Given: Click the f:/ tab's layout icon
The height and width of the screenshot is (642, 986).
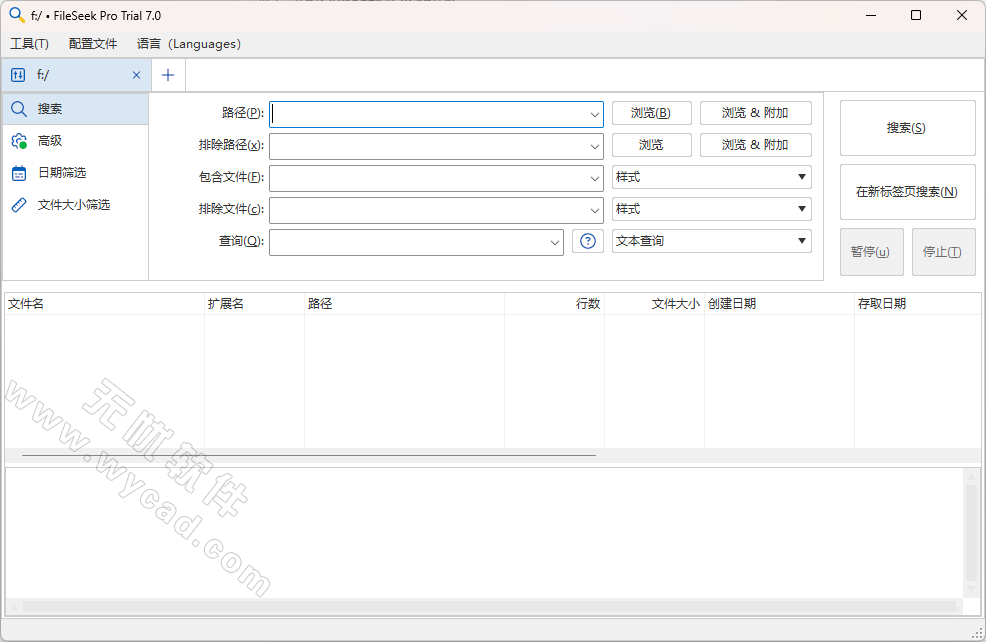Looking at the screenshot, I should [x=18, y=75].
